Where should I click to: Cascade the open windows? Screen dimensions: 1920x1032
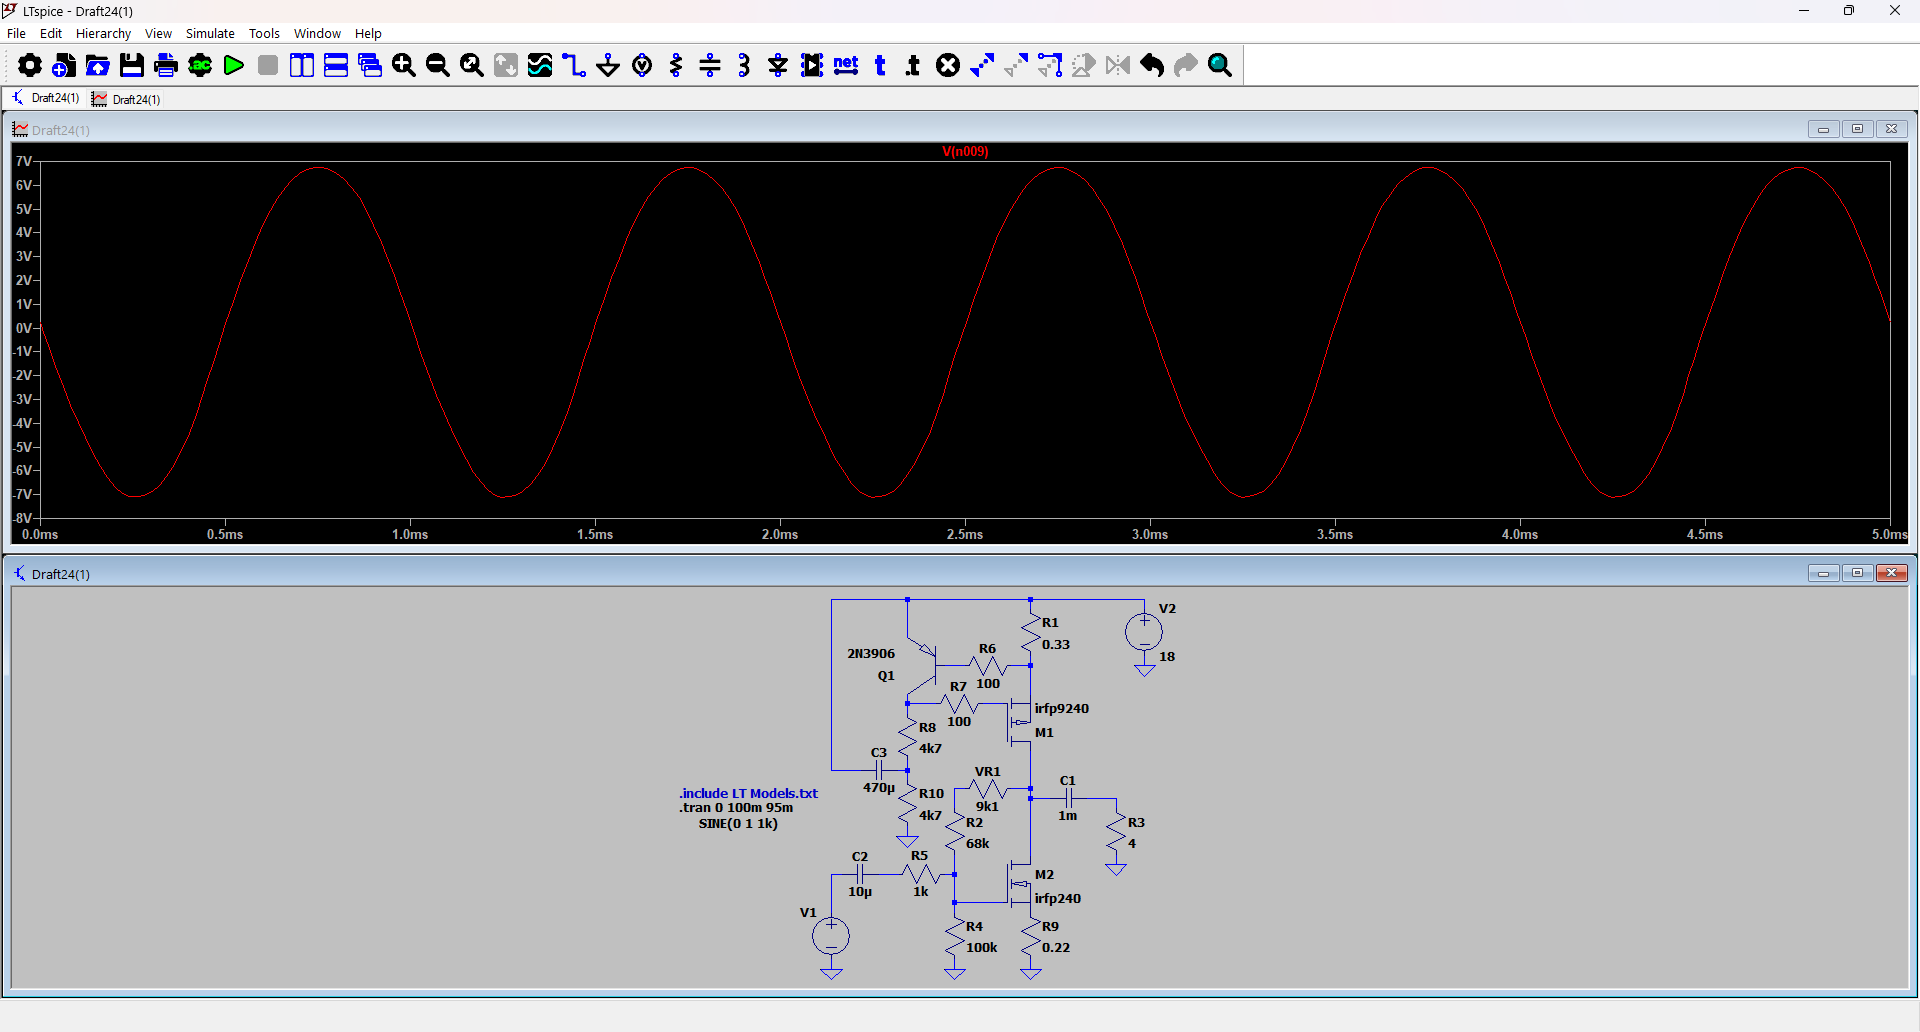click(370, 66)
